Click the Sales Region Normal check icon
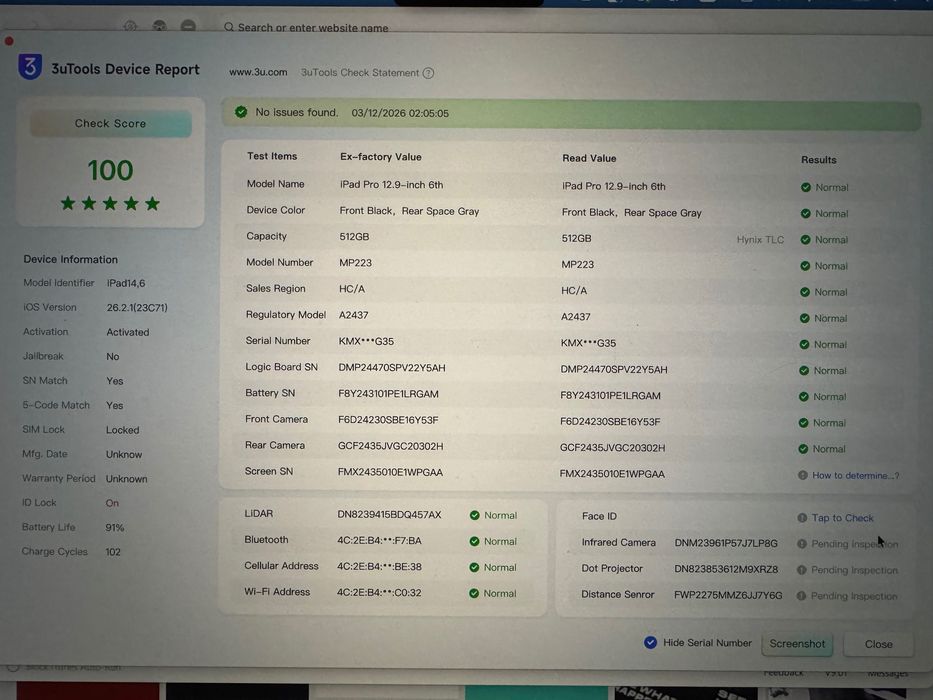This screenshot has height=700, width=933. [805, 292]
